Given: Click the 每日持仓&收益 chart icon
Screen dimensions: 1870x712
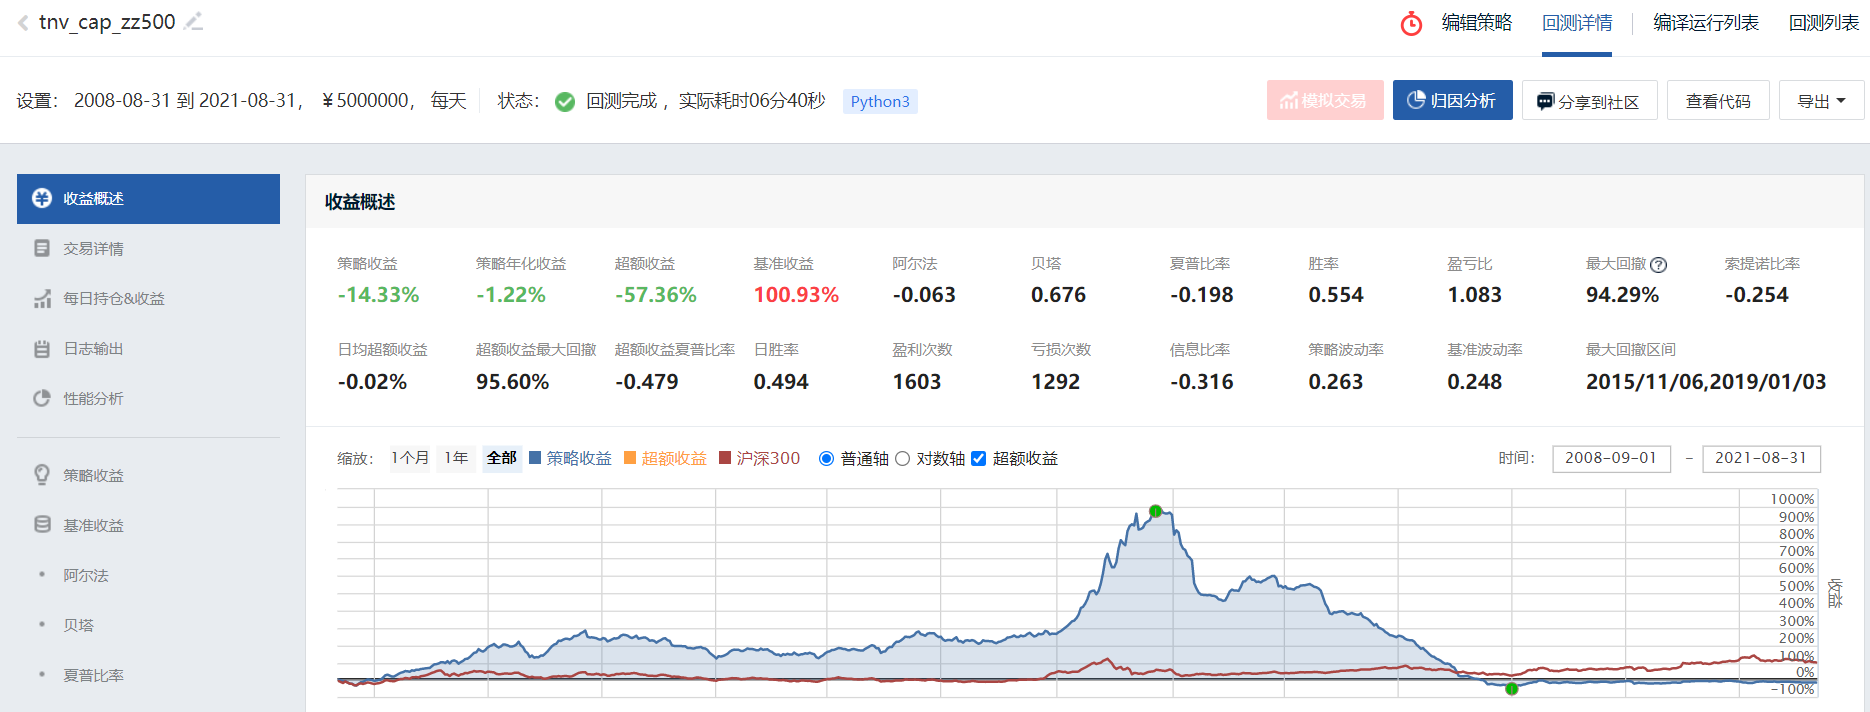Looking at the screenshot, I should click(x=42, y=298).
